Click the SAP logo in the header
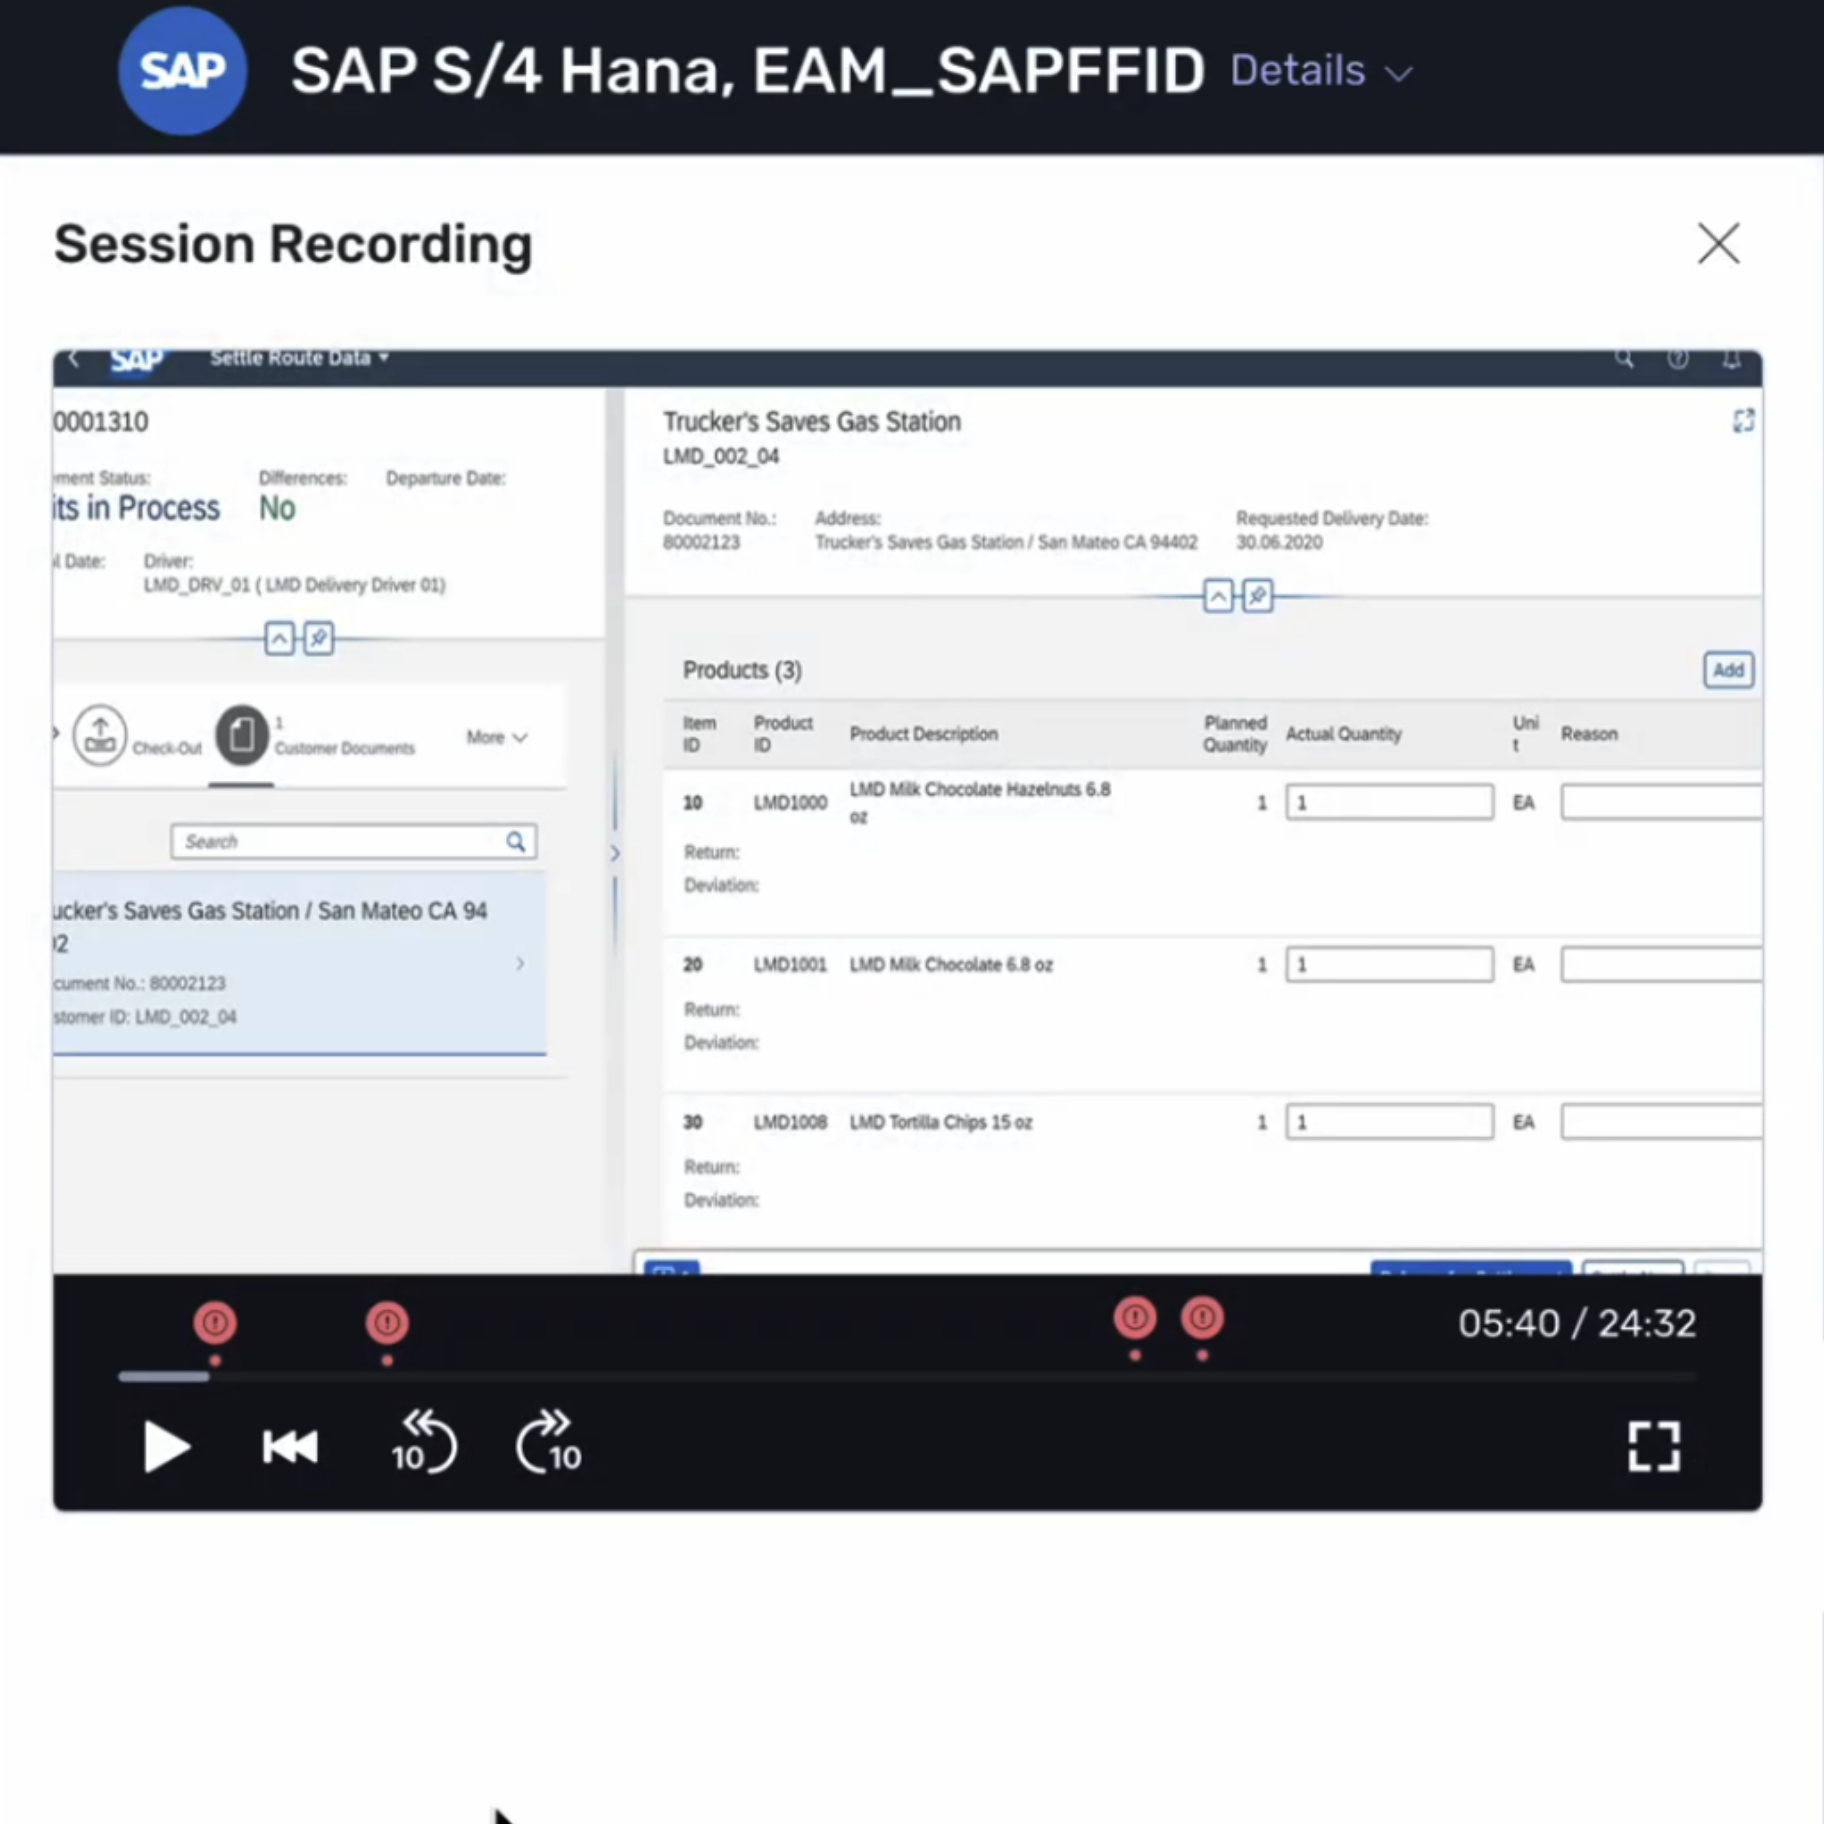 (x=183, y=71)
